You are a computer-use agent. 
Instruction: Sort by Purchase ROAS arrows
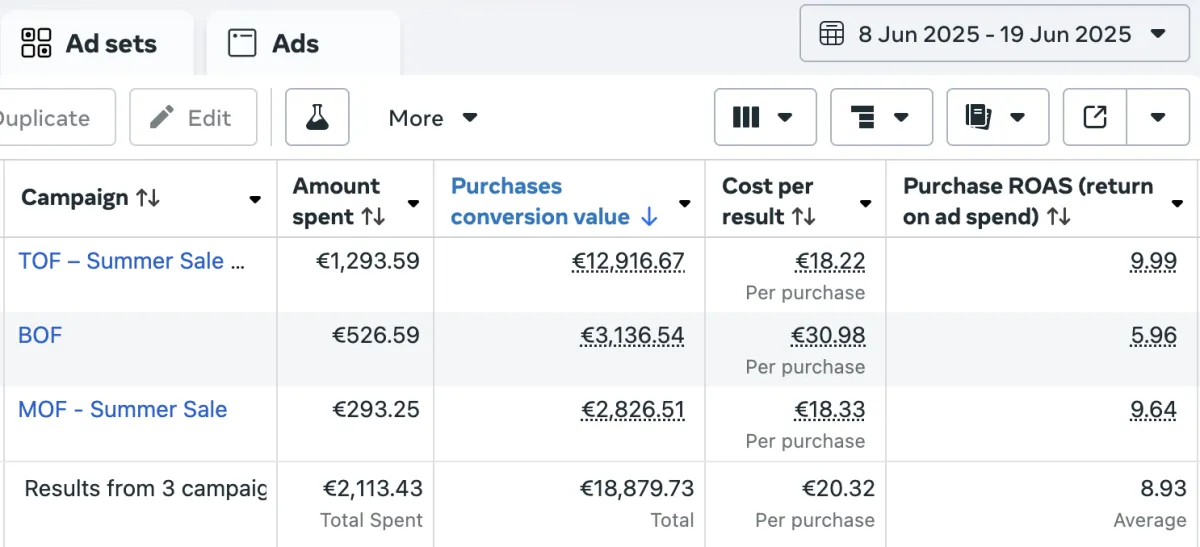pyautogui.click(x=1057, y=217)
